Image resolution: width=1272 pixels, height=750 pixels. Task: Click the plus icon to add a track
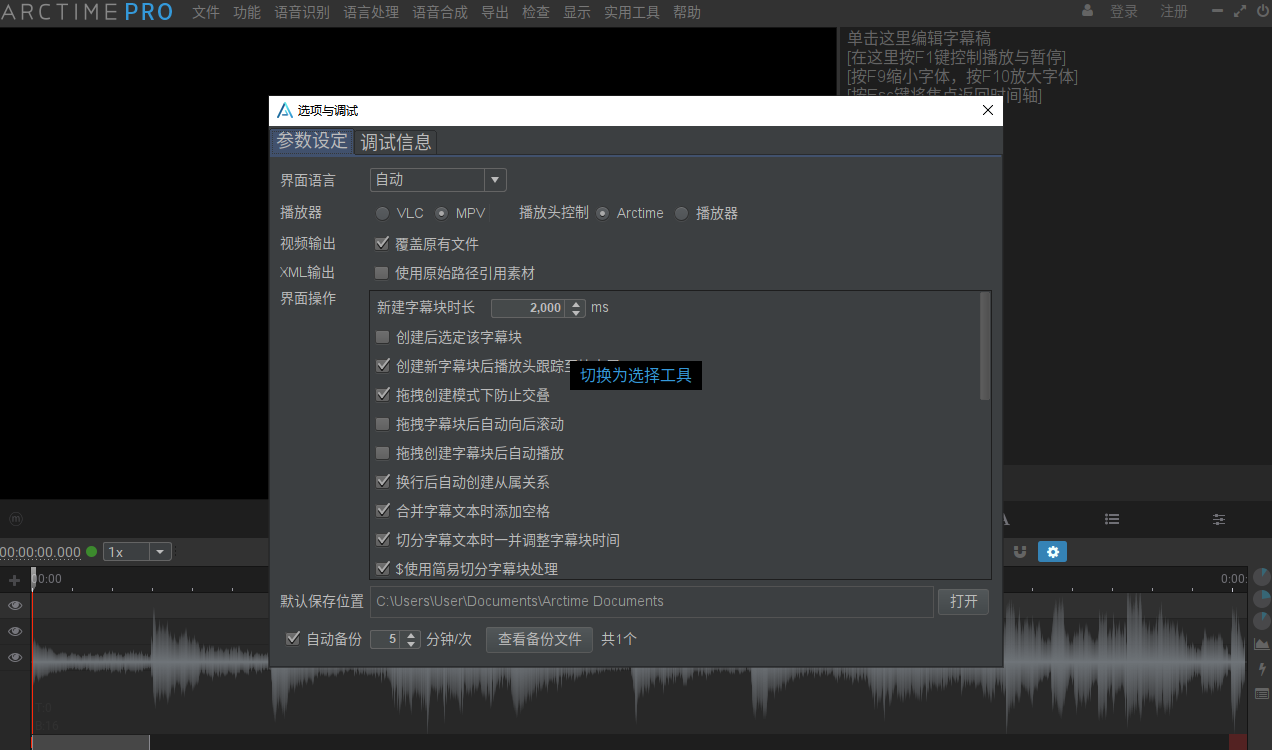coord(14,579)
